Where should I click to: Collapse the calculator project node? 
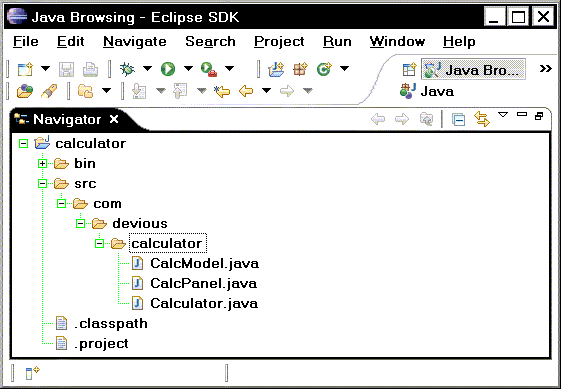coord(23,144)
